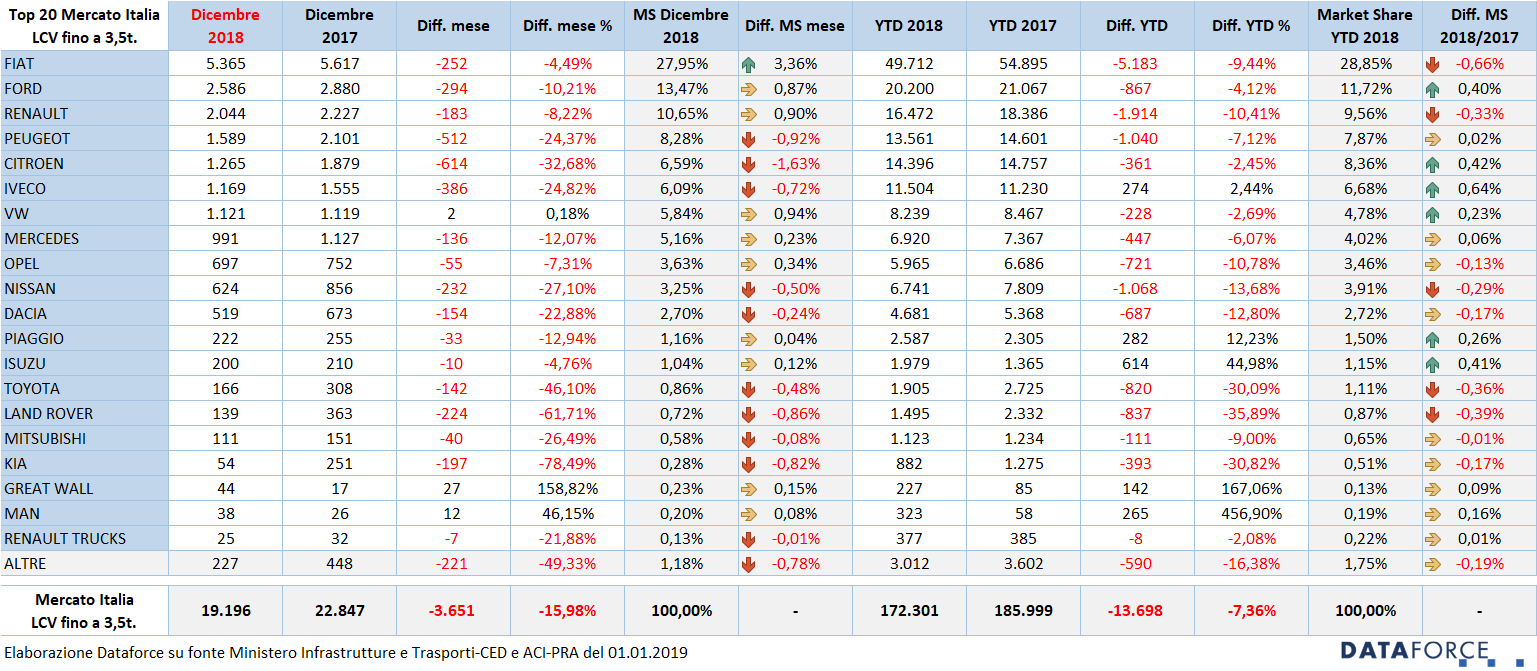Click the red down arrow in TOYOTA's Diff. MS 2018/2017 cell
Viewport: 1537px width, 671px height.
point(1433,389)
